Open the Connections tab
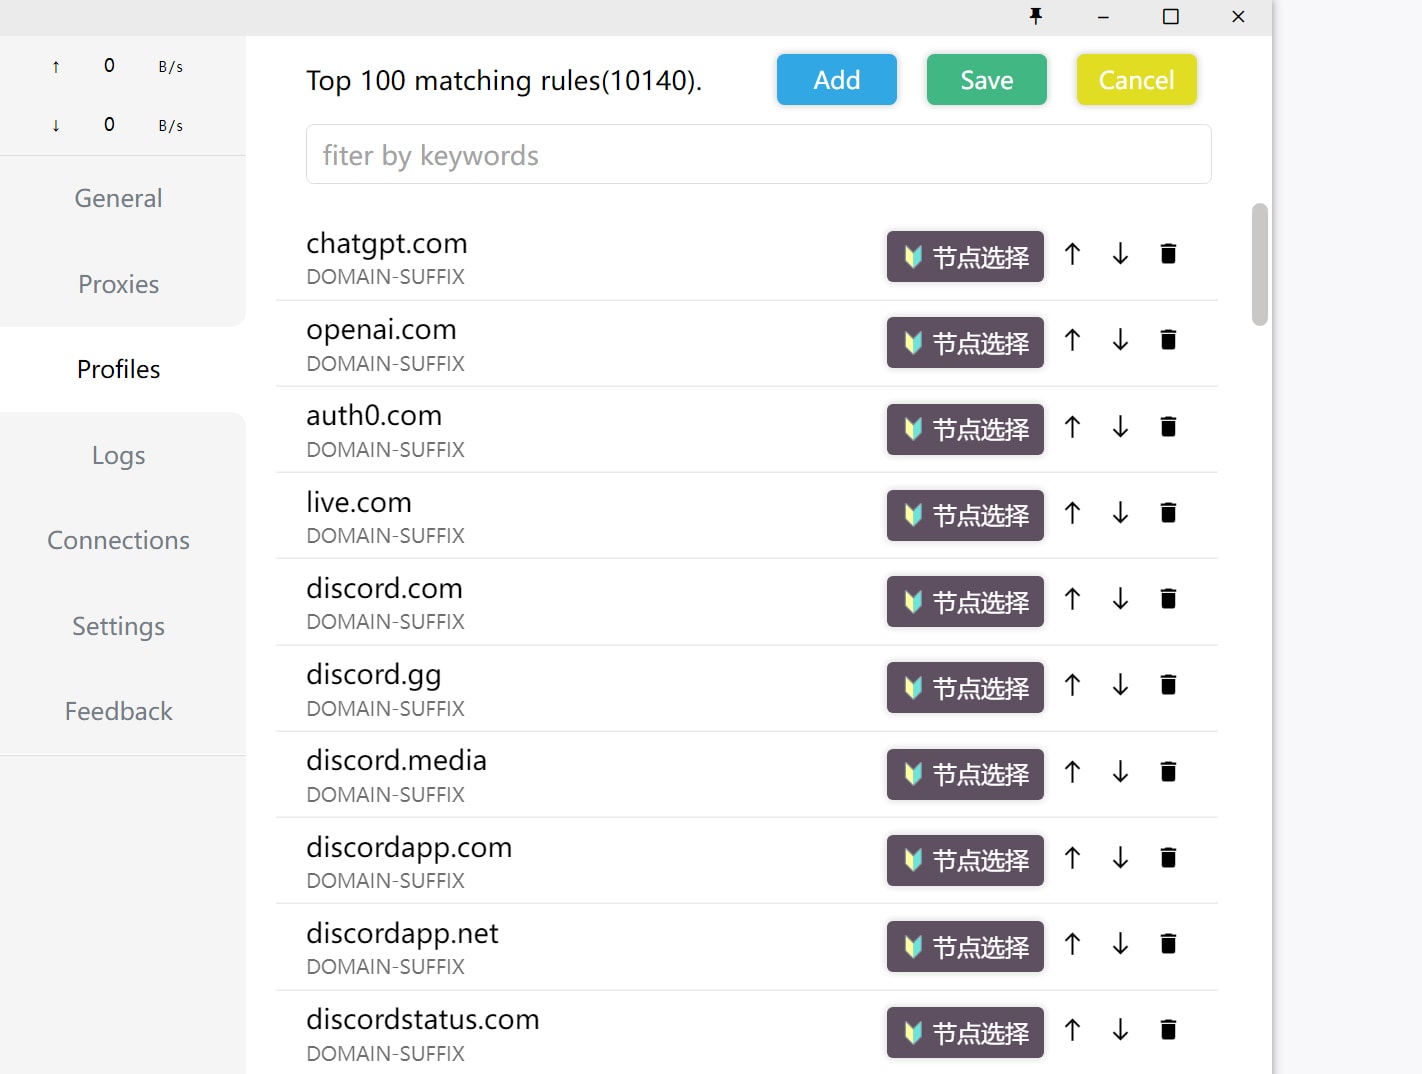Image resolution: width=1422 pixels, height=1074 pixels. (x=119, y=540)
